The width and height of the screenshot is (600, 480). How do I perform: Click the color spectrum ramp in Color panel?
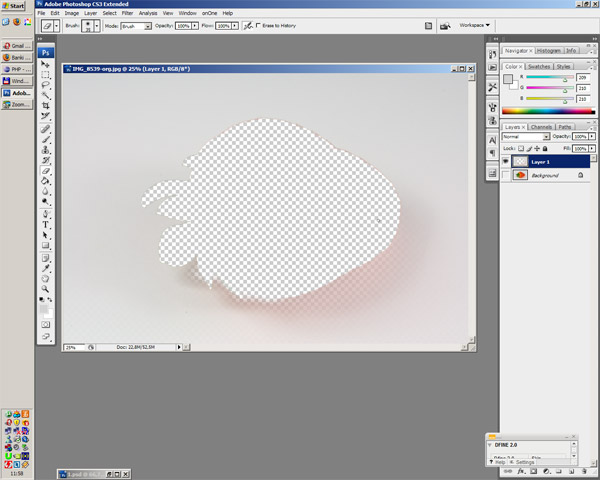click(x=546, y=111)
